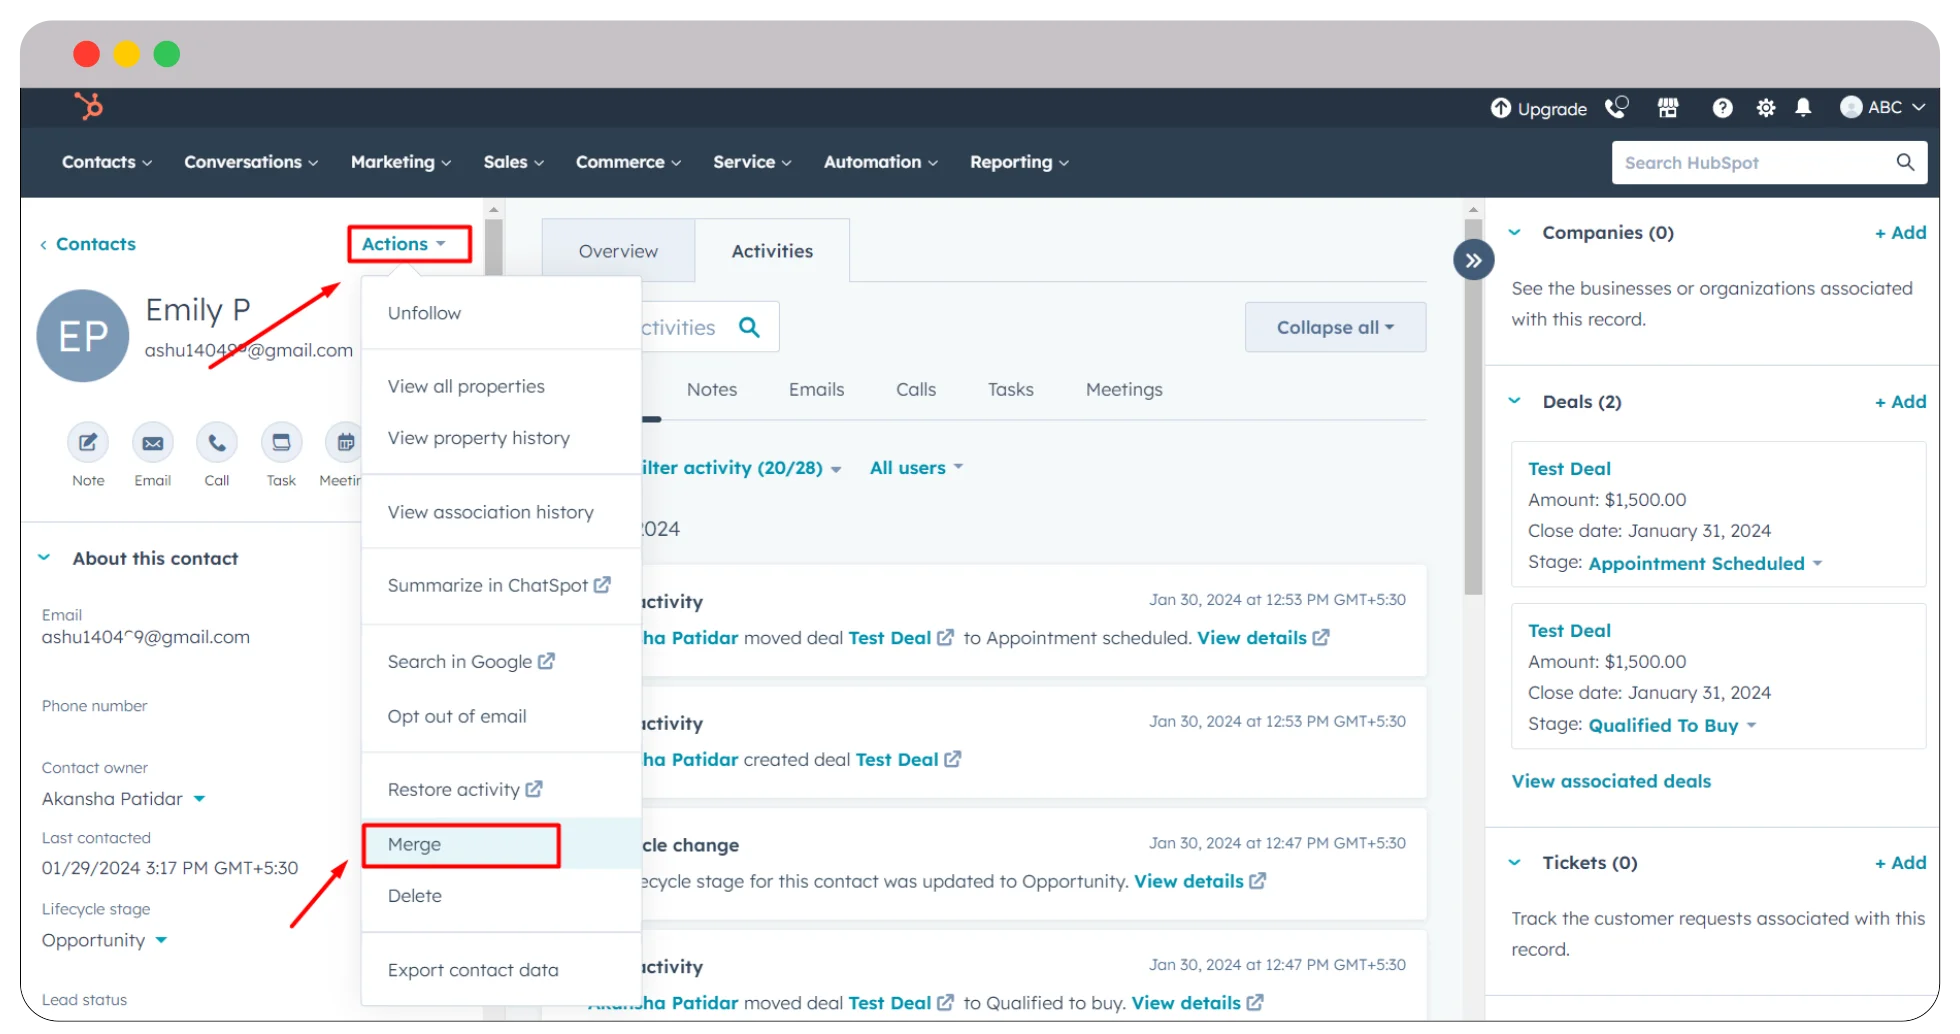
Task: Click the Email icon for Emily P
Action: [152, 443]
